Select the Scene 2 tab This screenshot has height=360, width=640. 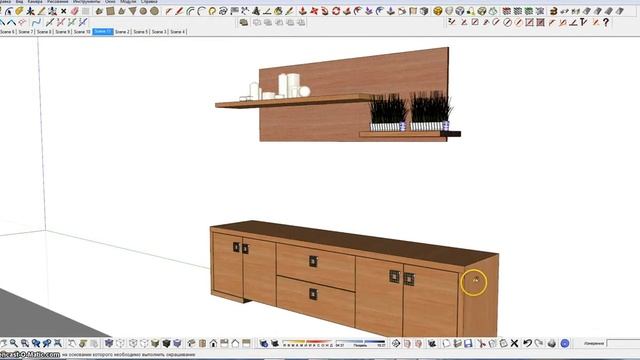[122, 31]
